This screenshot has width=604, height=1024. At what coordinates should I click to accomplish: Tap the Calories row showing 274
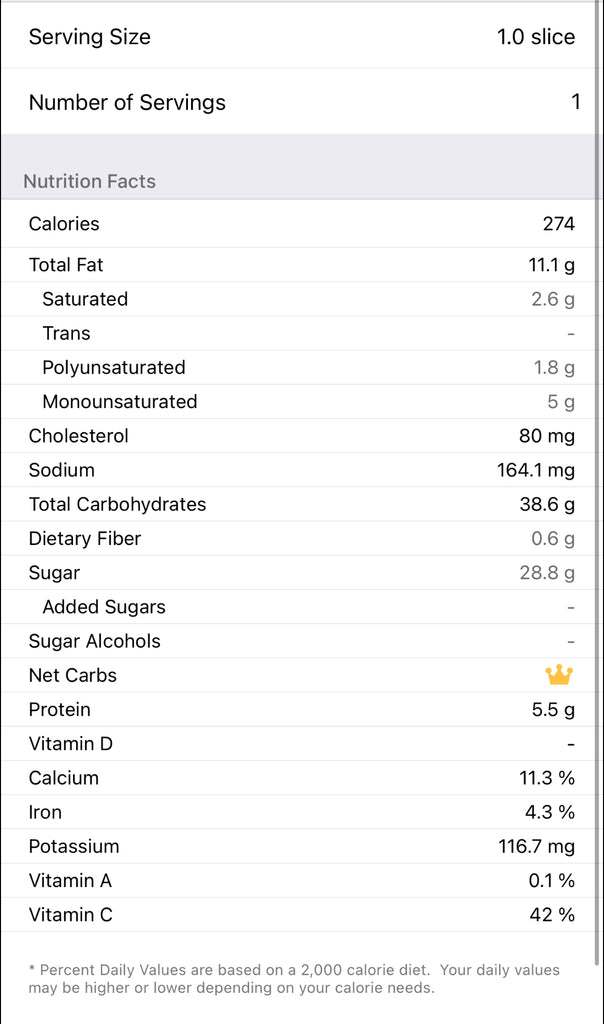point(300,224)
